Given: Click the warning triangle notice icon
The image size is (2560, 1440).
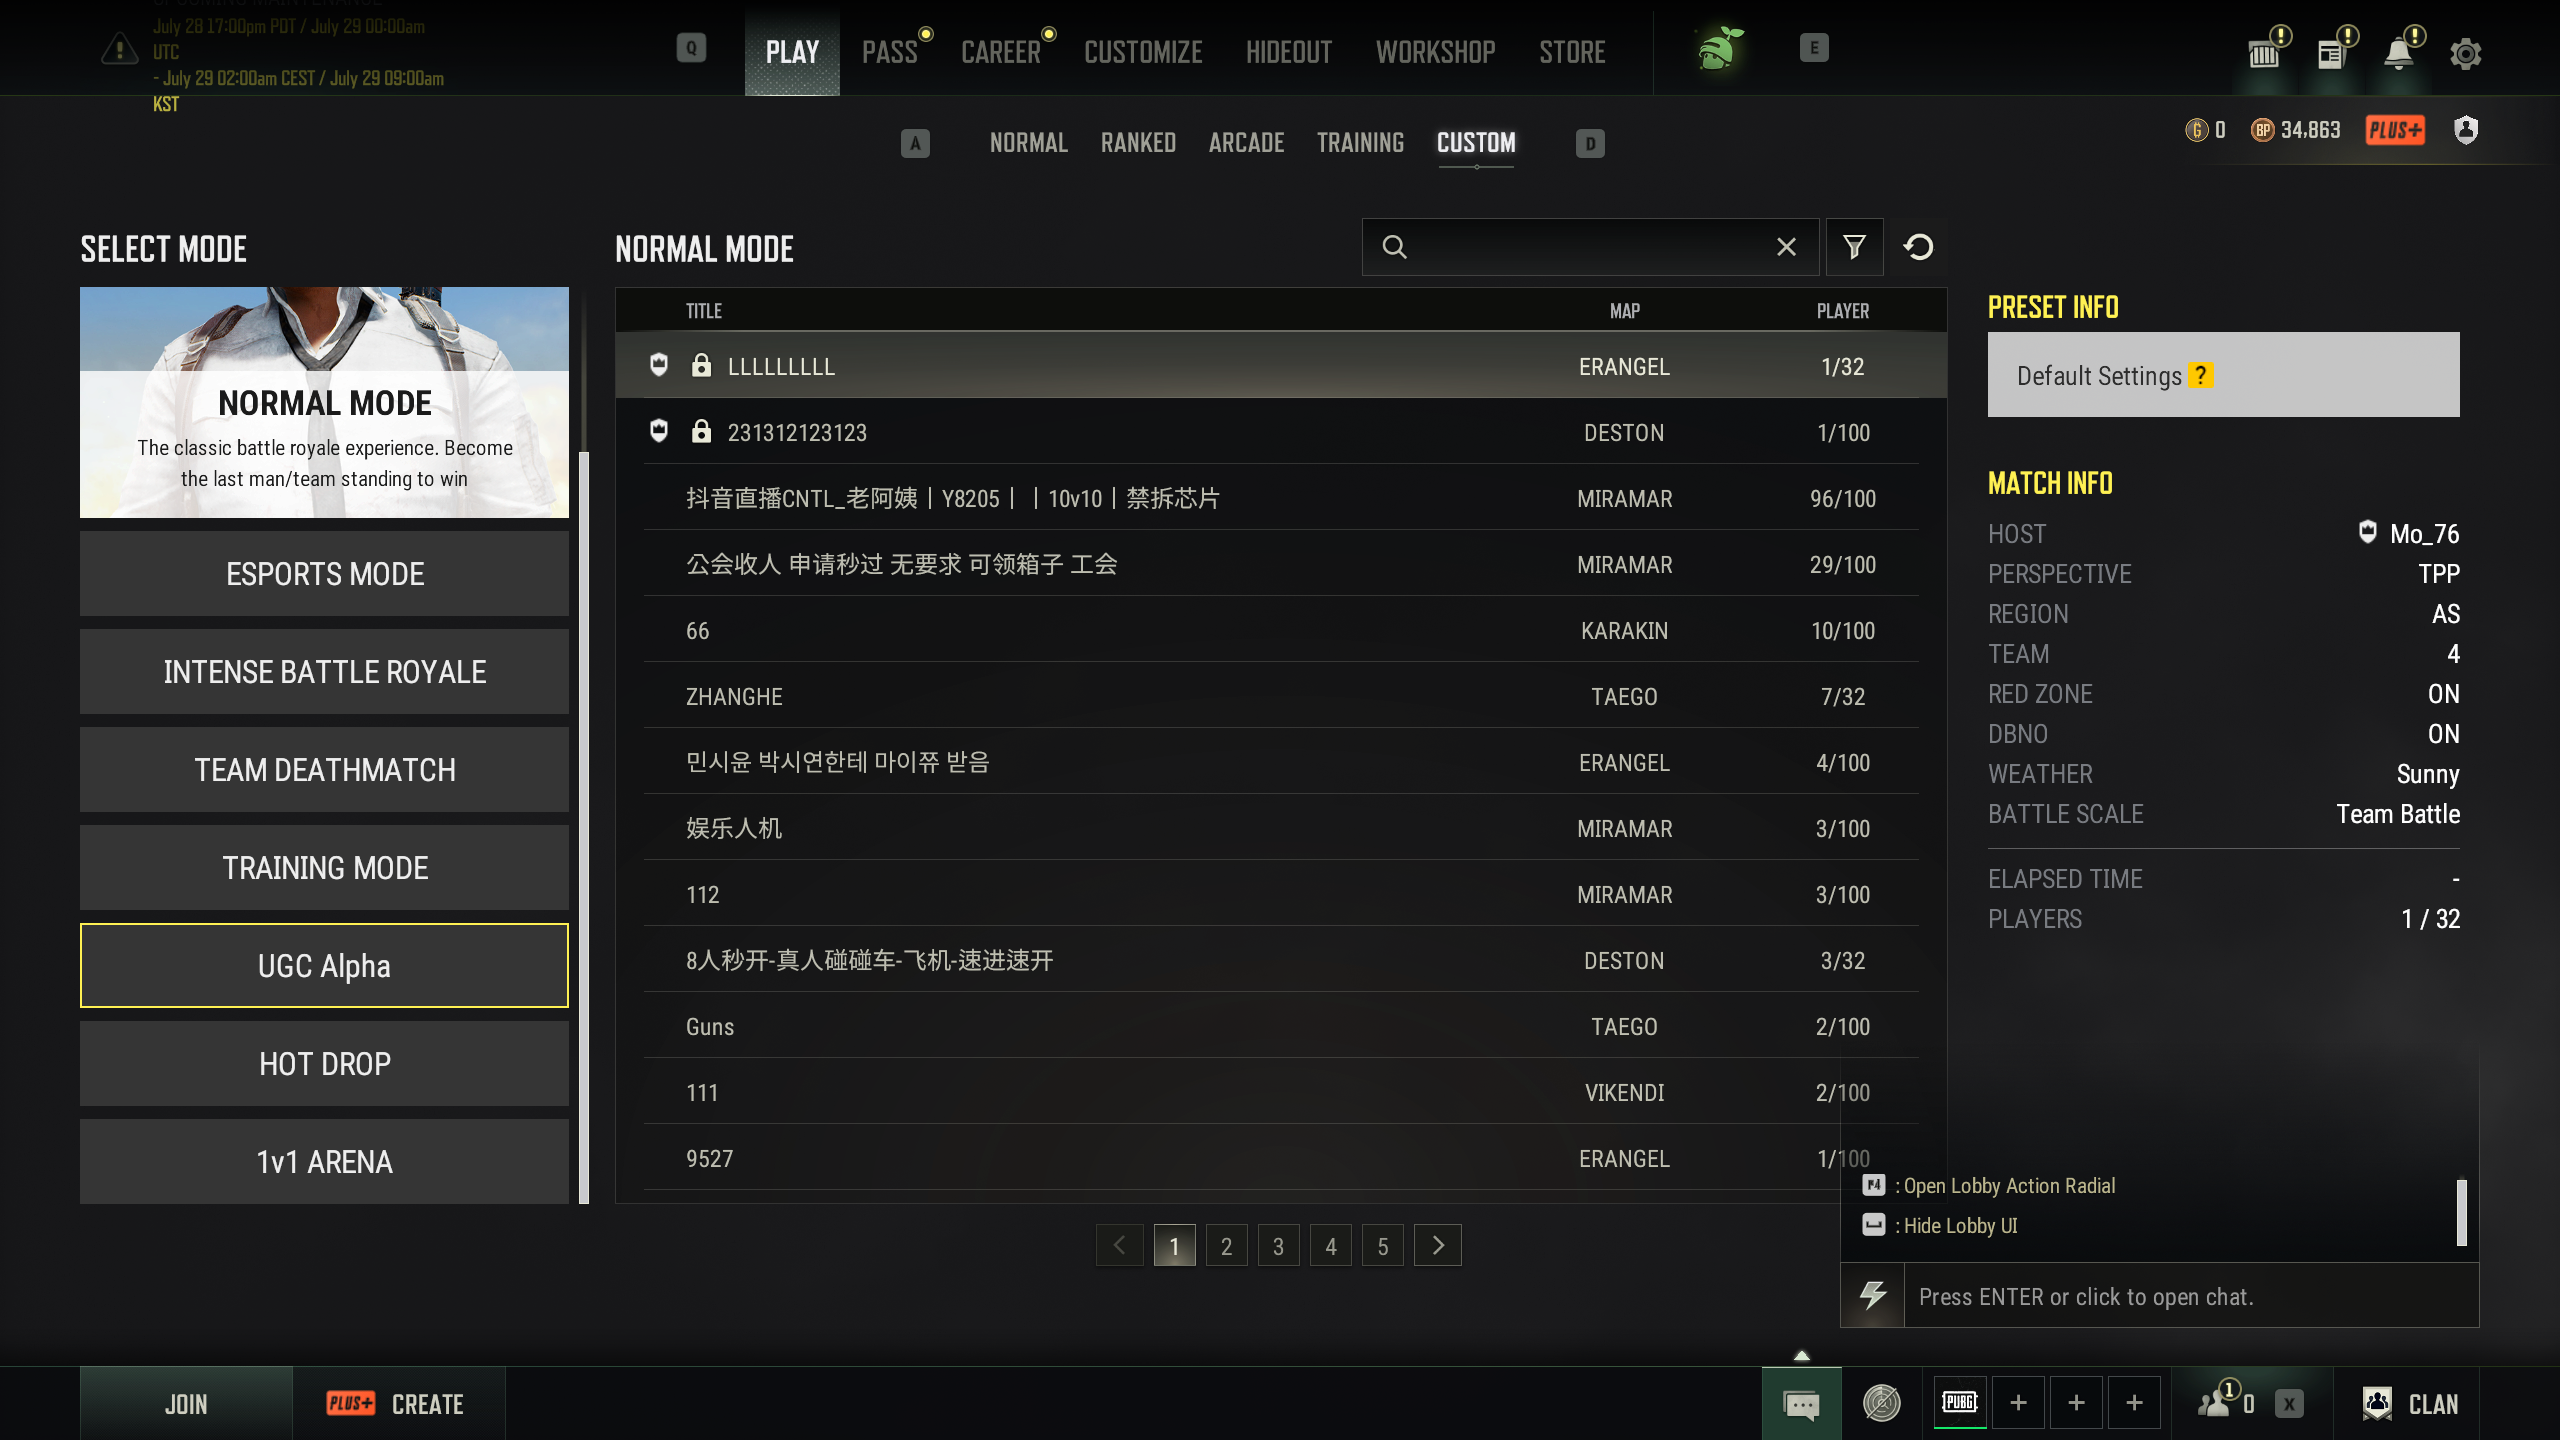Looking at the screenshot, I should (x=120, y=48).
